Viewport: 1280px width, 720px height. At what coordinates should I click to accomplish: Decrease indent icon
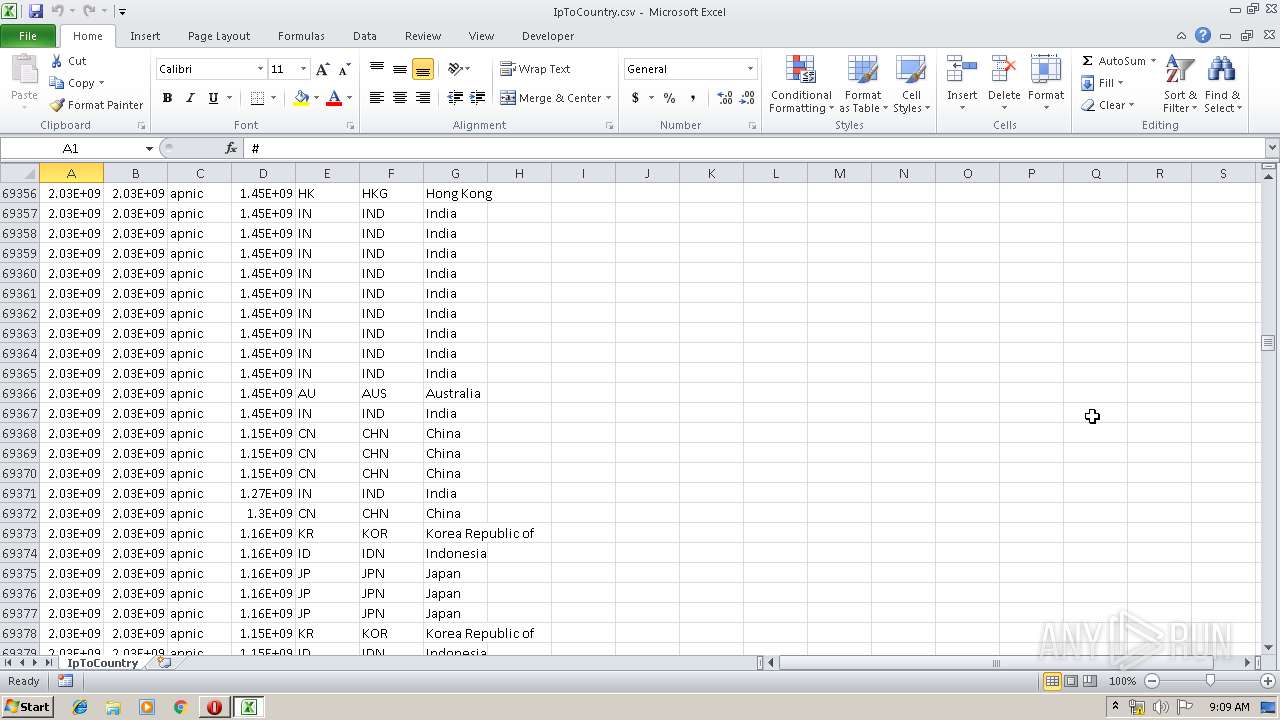tap(455, 98)
